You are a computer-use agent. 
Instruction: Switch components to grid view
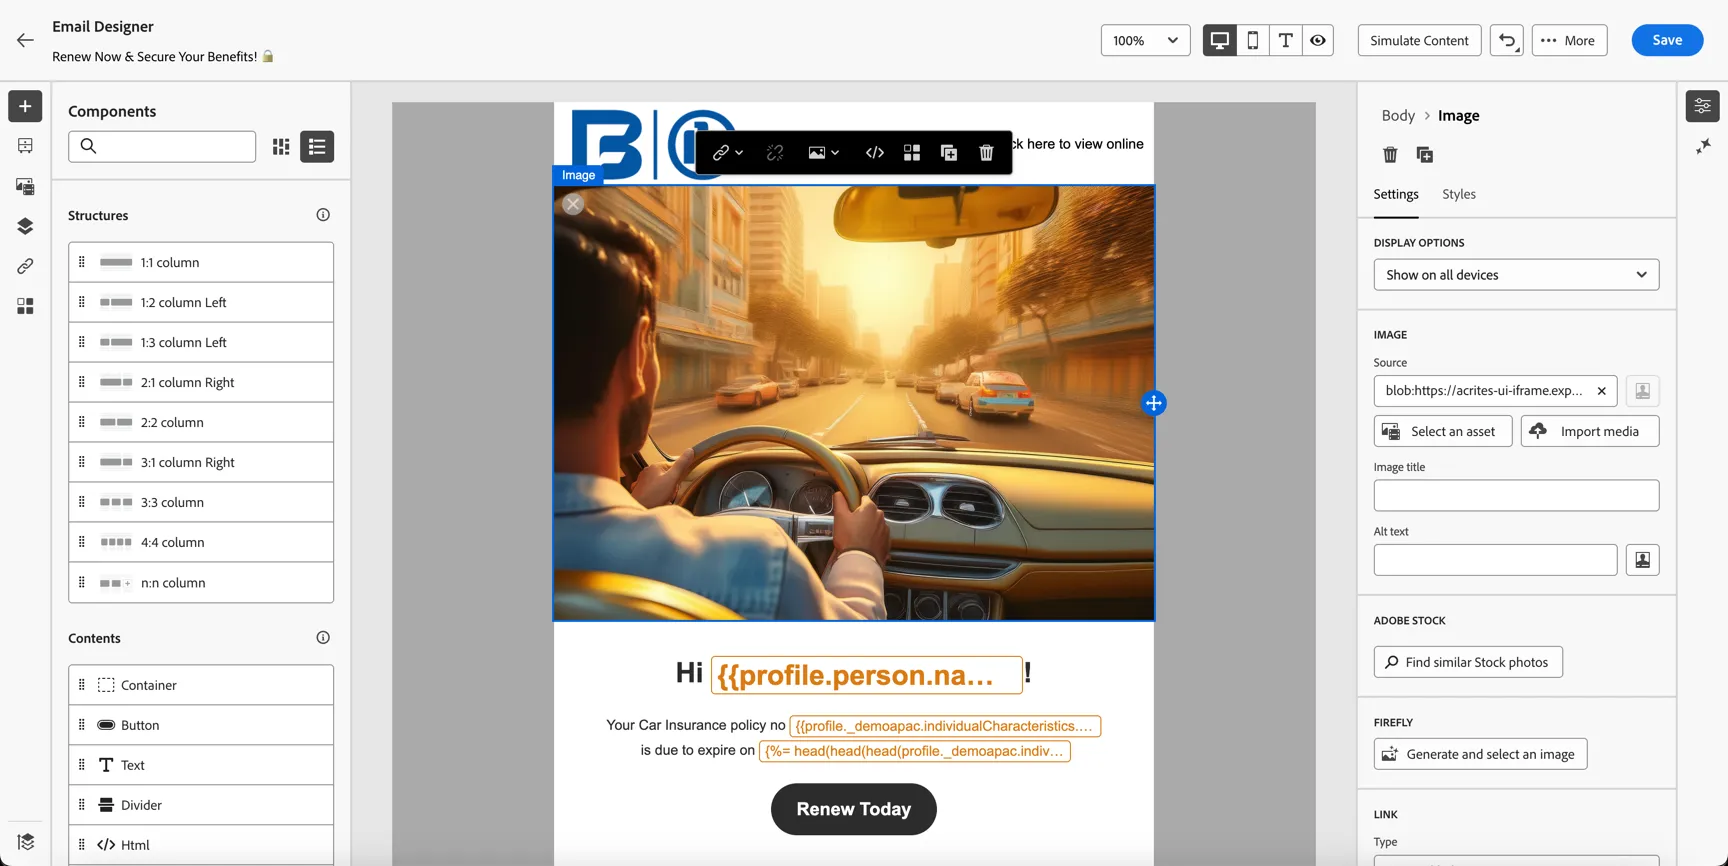click(281, 147)
